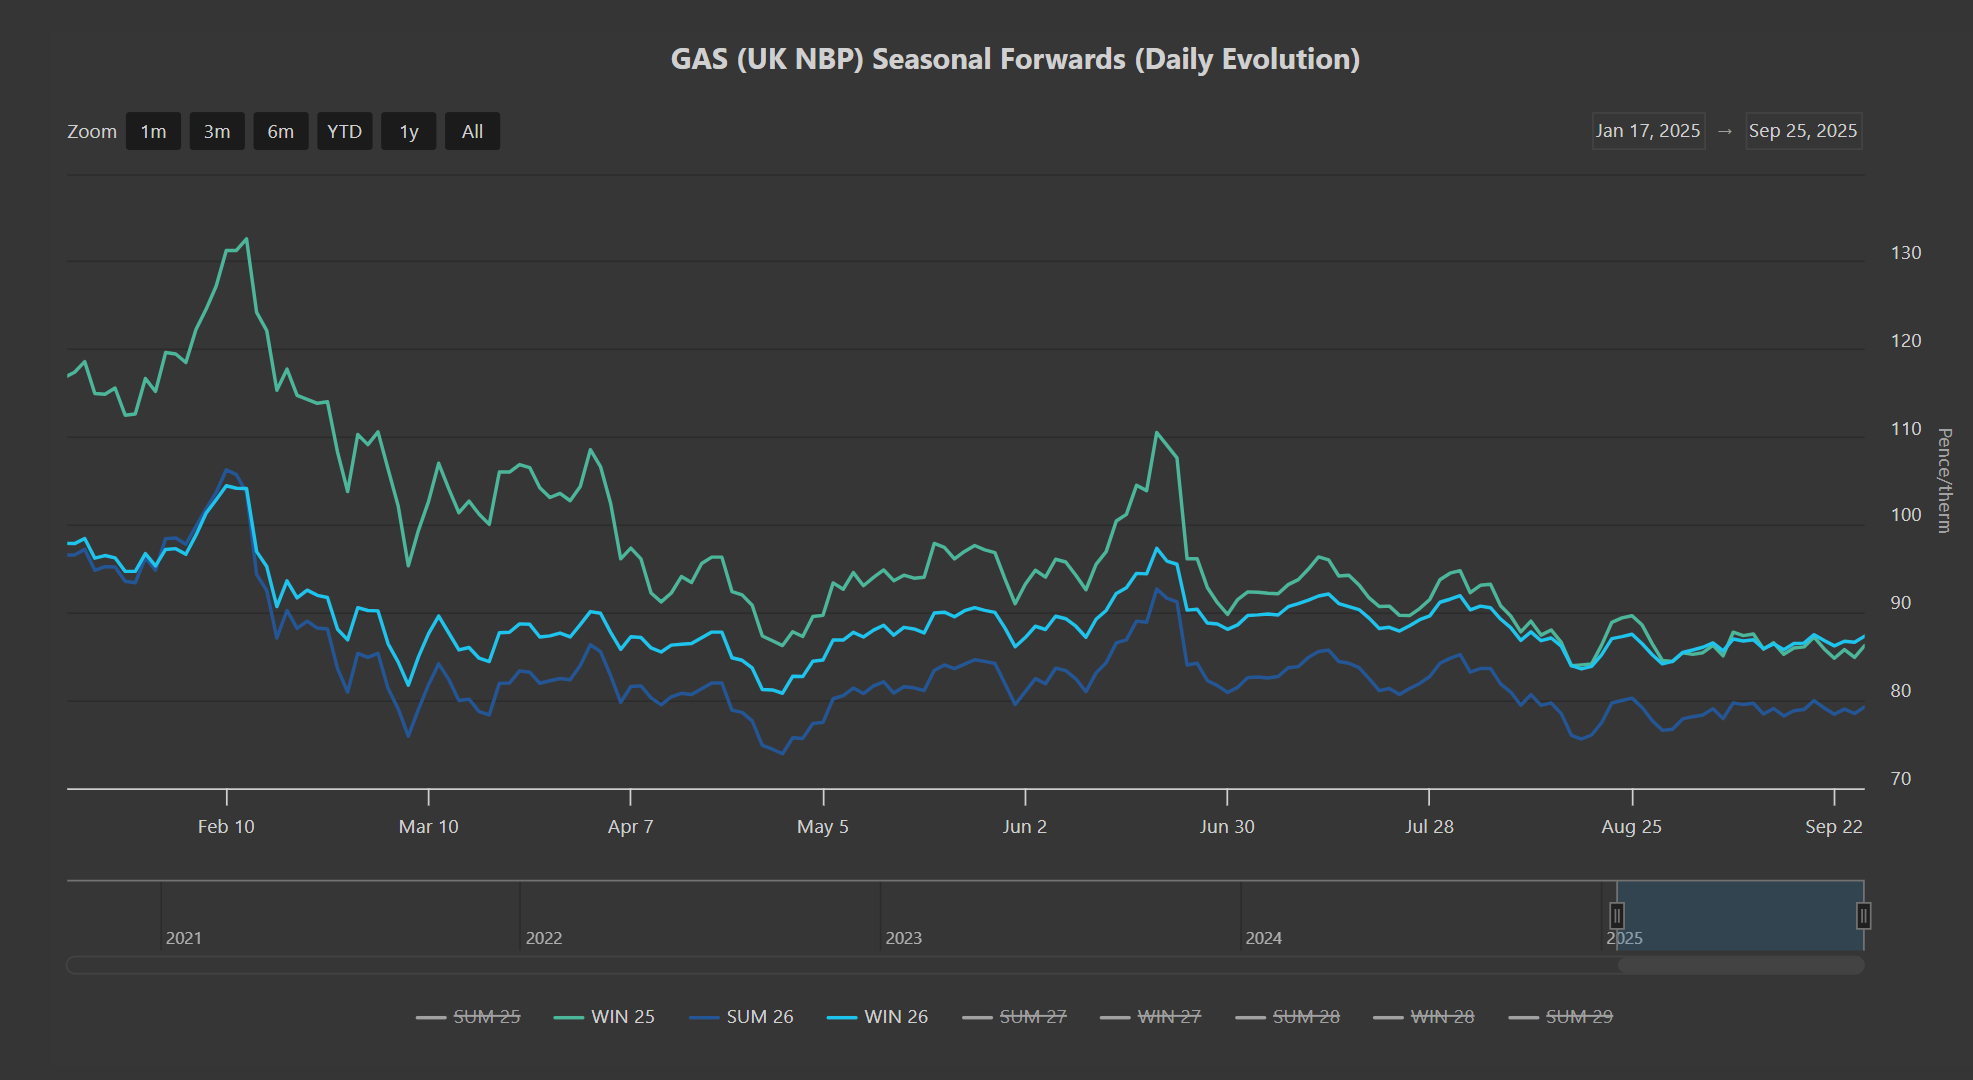
Task: Show the WIN 28 series
Action: point(1441,1017)
